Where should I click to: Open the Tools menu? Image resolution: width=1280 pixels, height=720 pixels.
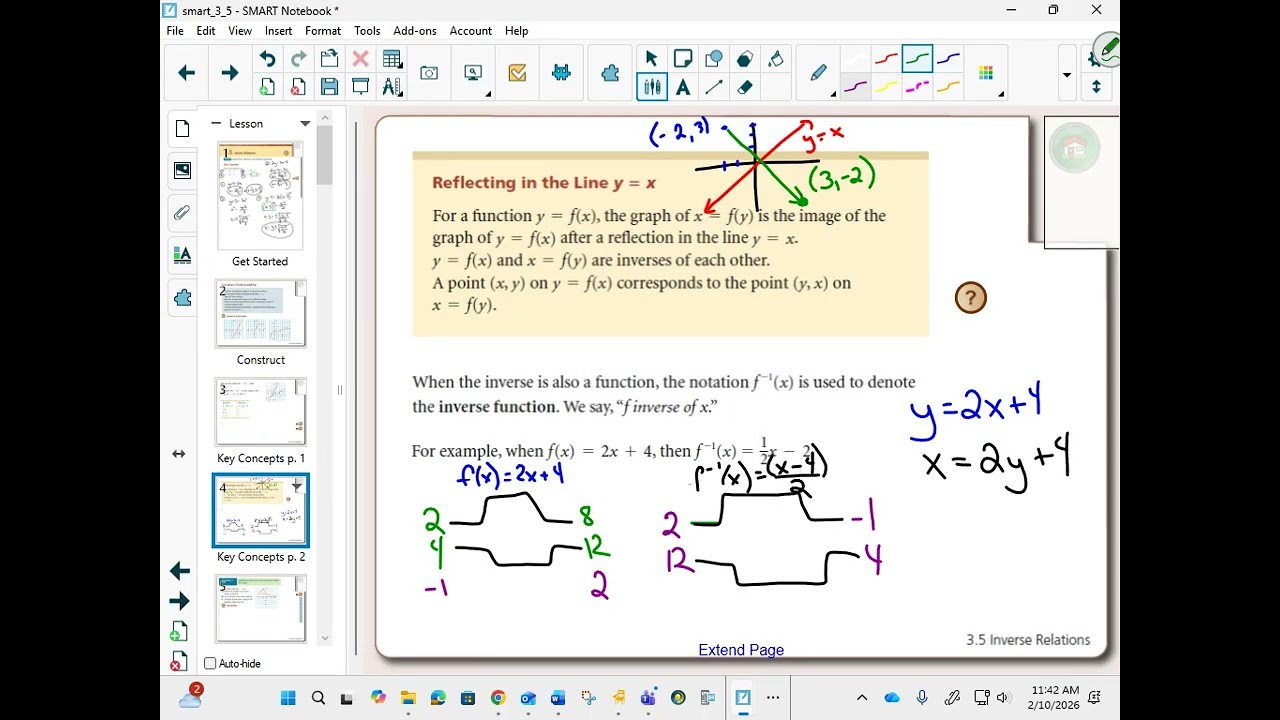pos(367,31)
